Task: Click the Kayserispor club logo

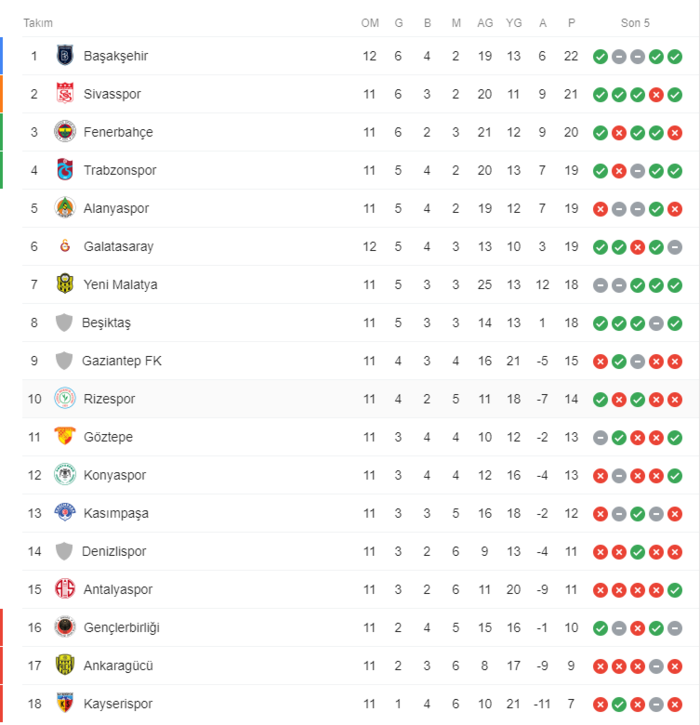Action: [x=65, y=703]
